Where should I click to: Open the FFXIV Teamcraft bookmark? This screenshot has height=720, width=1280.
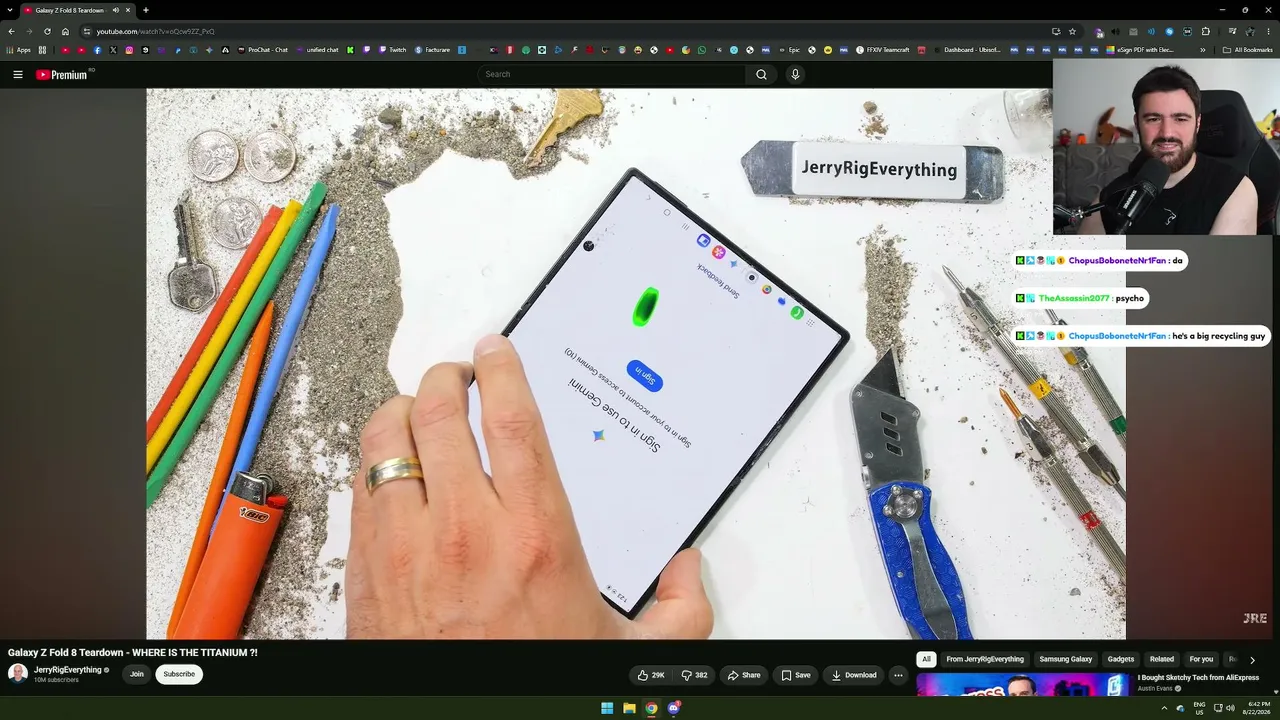[883, 50]
